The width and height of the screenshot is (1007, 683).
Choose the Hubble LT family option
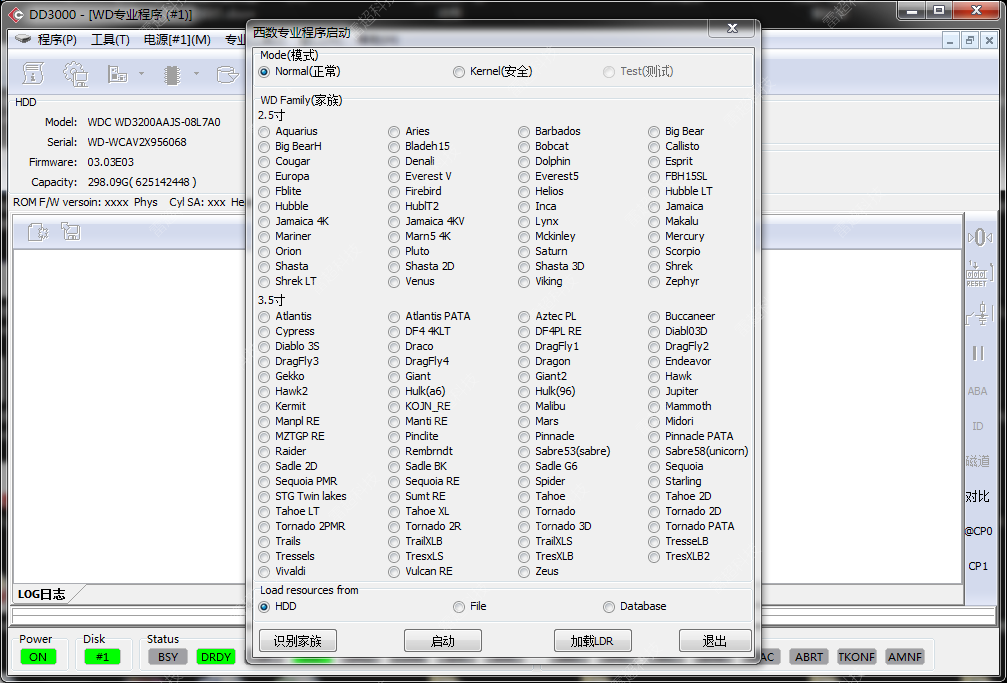tap(680, 191)
